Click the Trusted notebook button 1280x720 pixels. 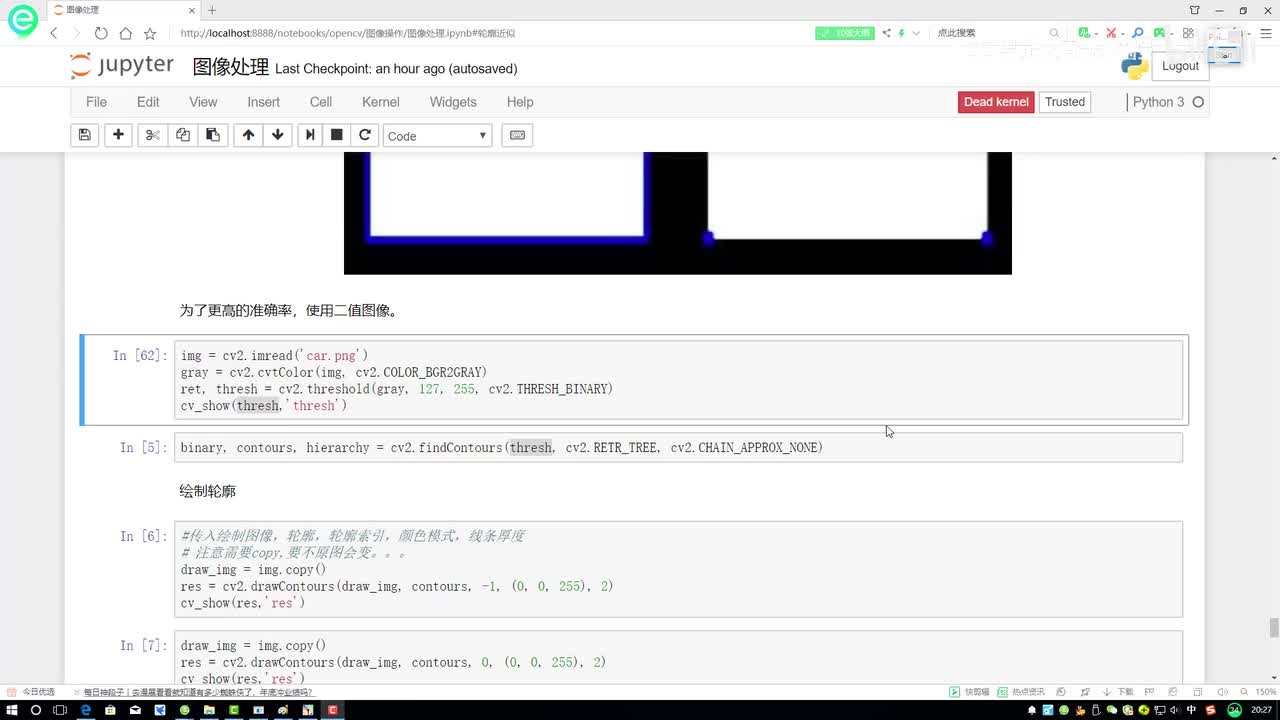click(1065, 102)
